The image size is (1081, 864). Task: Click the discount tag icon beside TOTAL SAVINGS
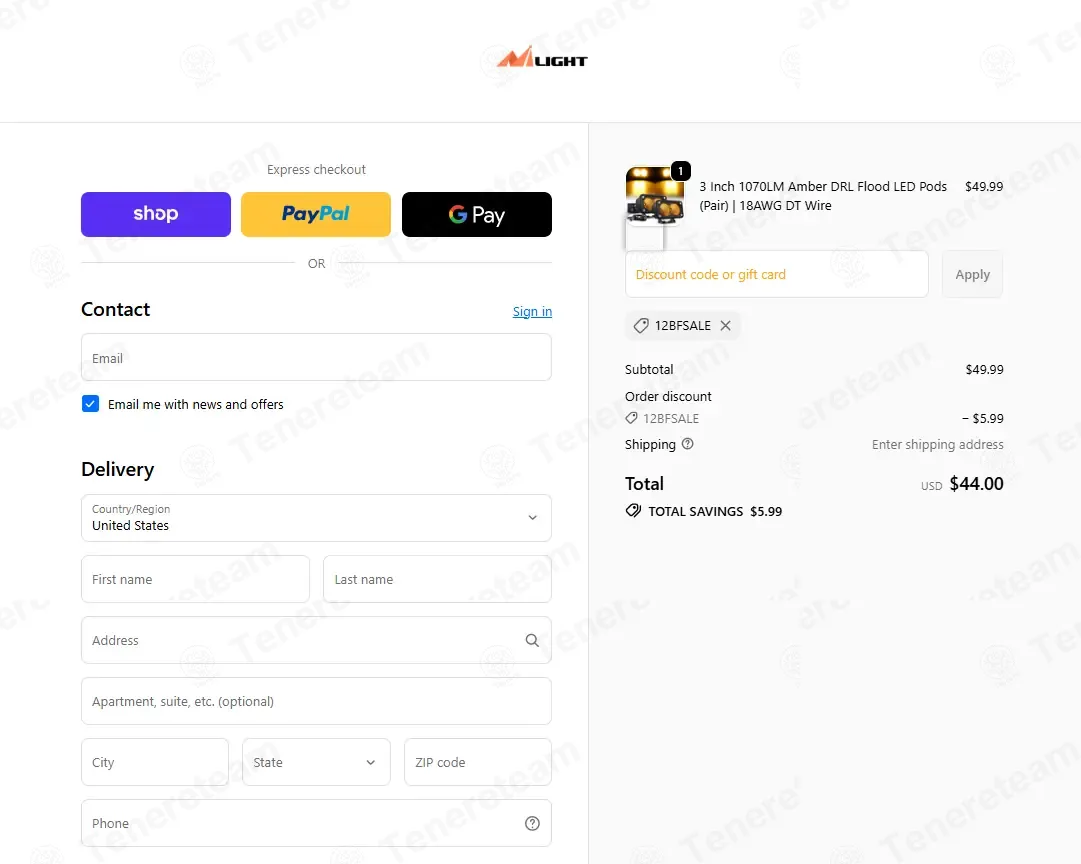coord(633,510)
